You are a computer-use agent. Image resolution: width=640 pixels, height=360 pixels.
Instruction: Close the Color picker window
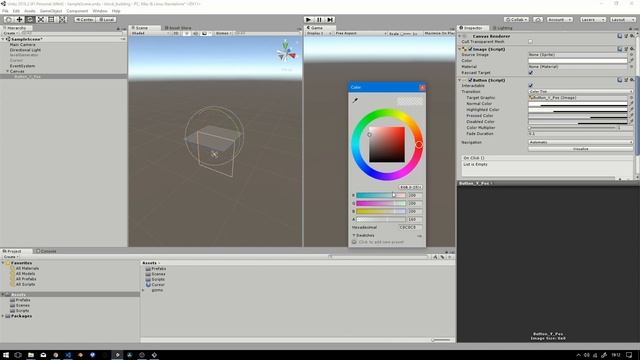tap(422, 87)
